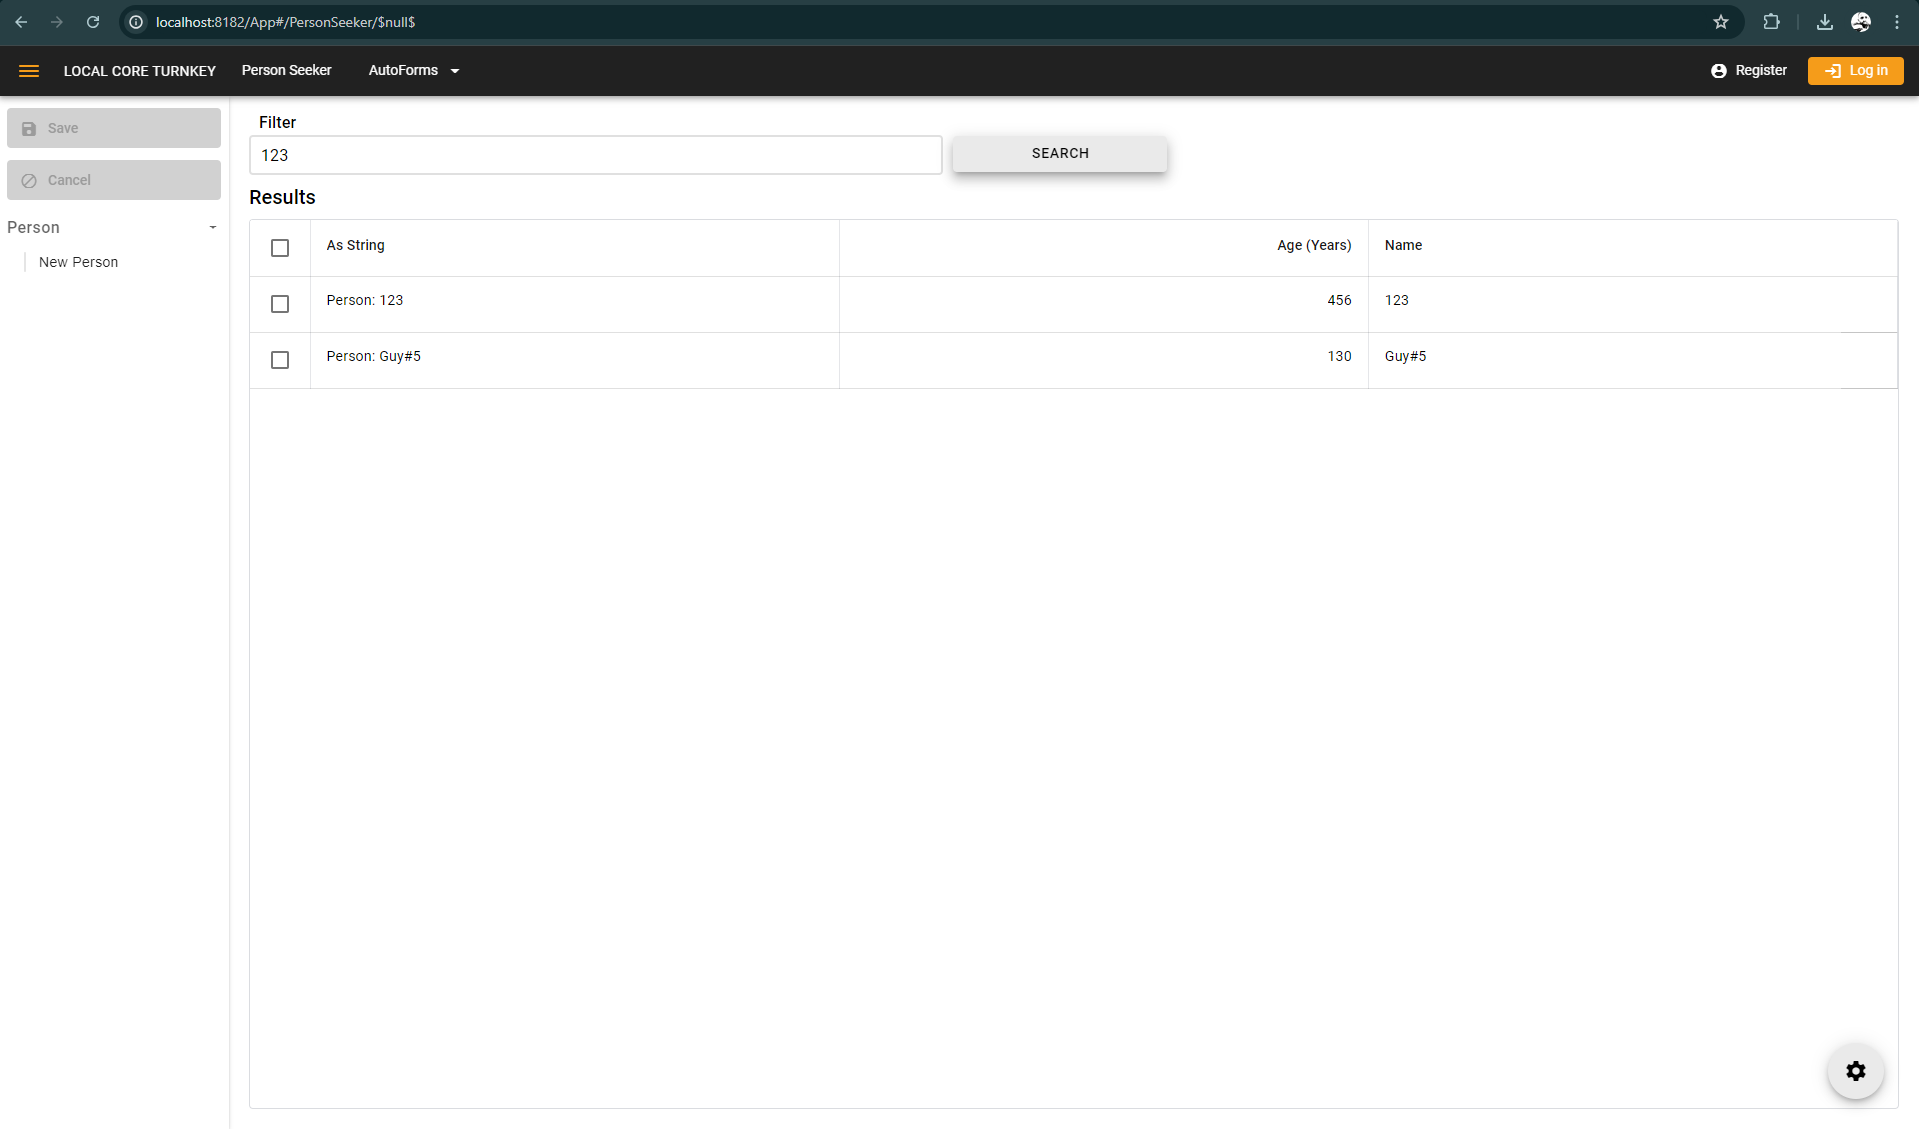Open the browser profile avatar icon
The height and width of the screenshot is (1129, 1919).
[x=1860, y=22]
